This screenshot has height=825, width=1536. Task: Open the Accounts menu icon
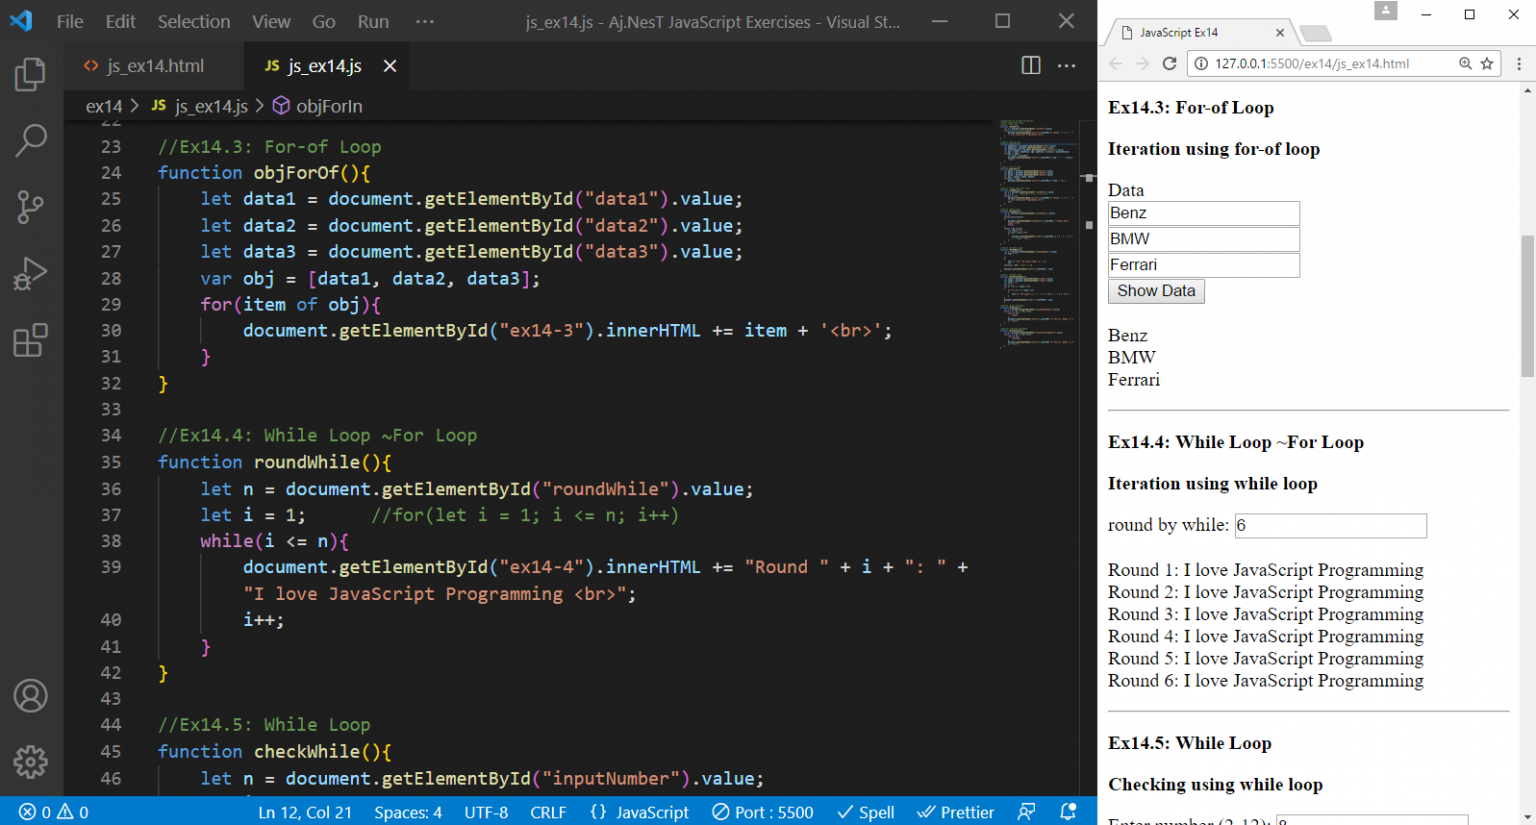(30, 696)
